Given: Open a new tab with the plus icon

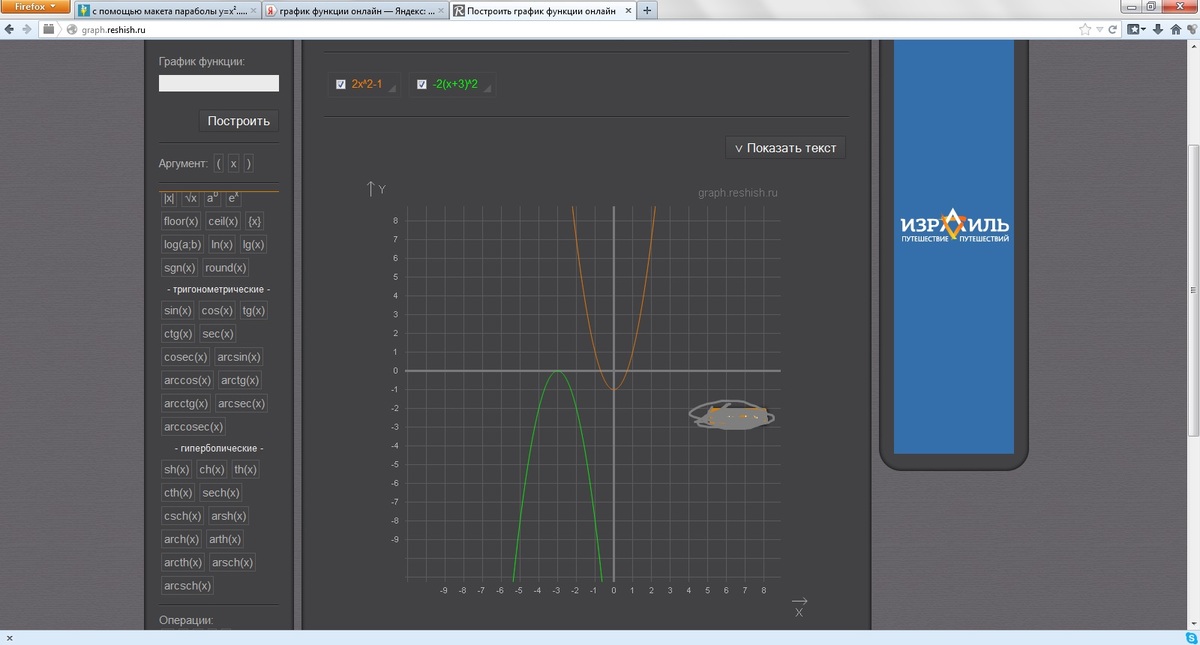Looking at the screenshot, I should pyautogui.click(x=647, y=10).
